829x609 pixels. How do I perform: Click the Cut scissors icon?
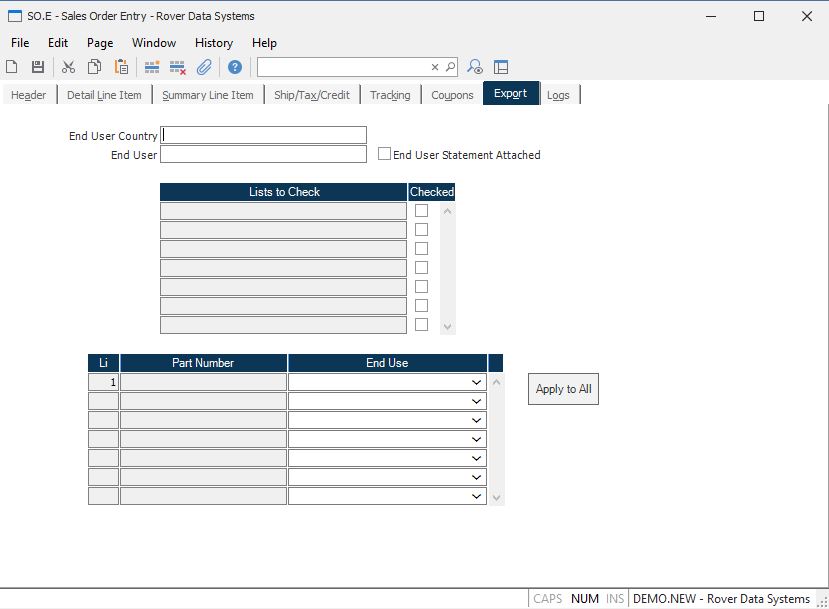point(68,67)
